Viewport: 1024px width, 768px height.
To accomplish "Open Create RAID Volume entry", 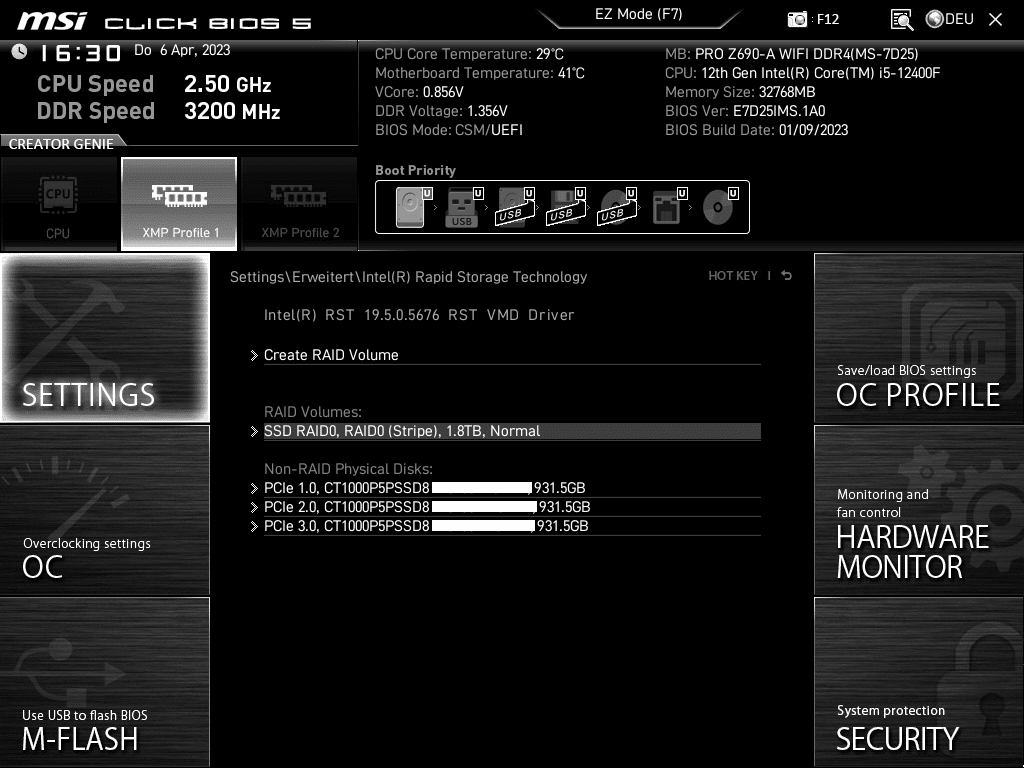I will point(512,355).
